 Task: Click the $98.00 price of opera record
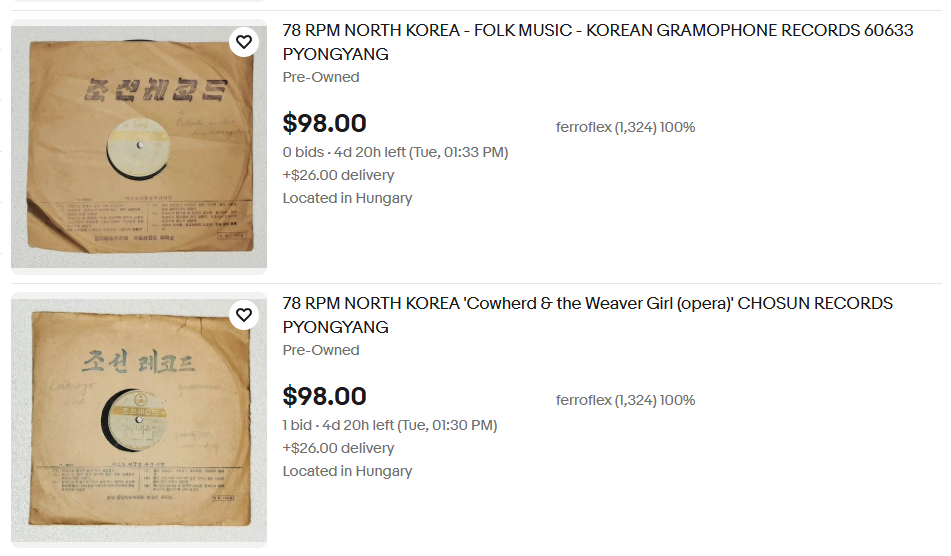pyautogui.click(x=324, y=396)
